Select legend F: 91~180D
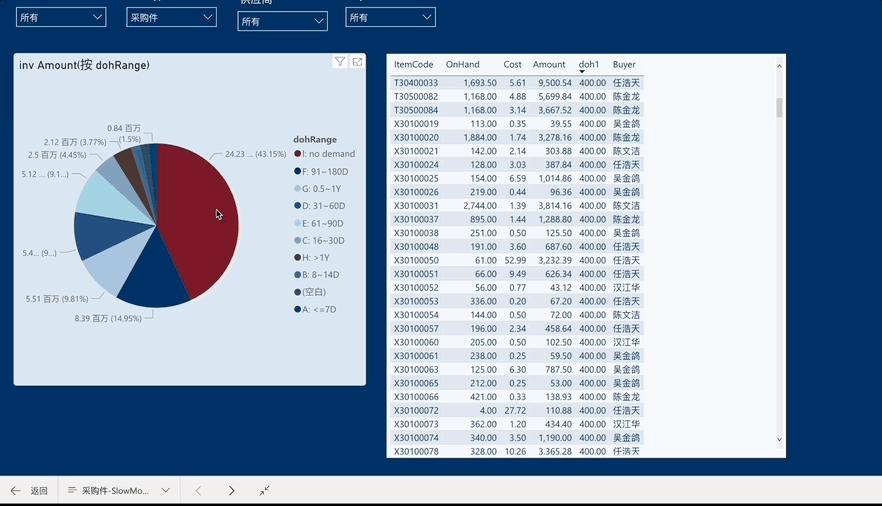The width and height of the screenshot is (882, 506). (321, 171)
